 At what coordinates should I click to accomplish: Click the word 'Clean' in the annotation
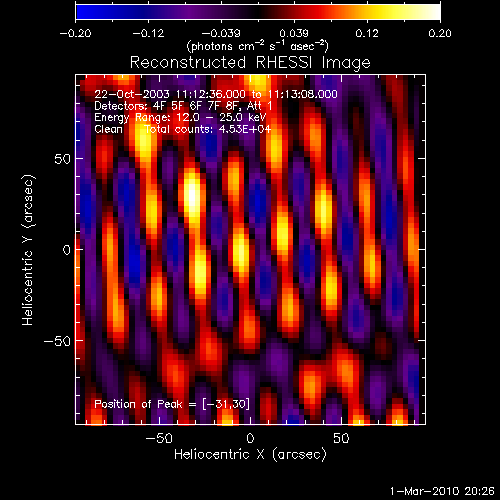point(108,129)
